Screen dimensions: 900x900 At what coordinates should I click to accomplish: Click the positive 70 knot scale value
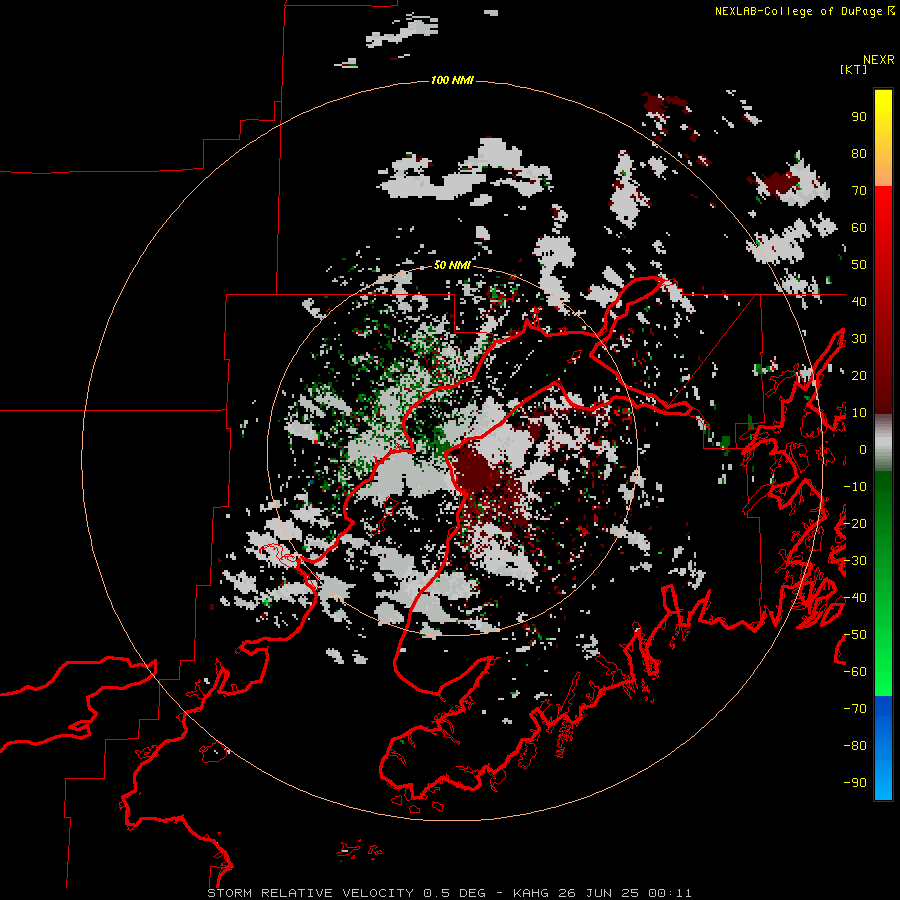point(859,191)
